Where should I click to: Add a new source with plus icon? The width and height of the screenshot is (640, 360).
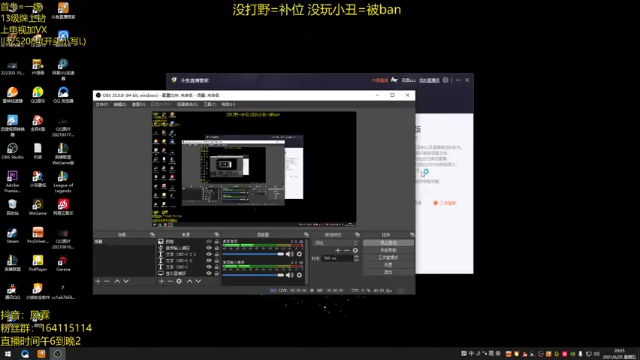coord(162,281)
